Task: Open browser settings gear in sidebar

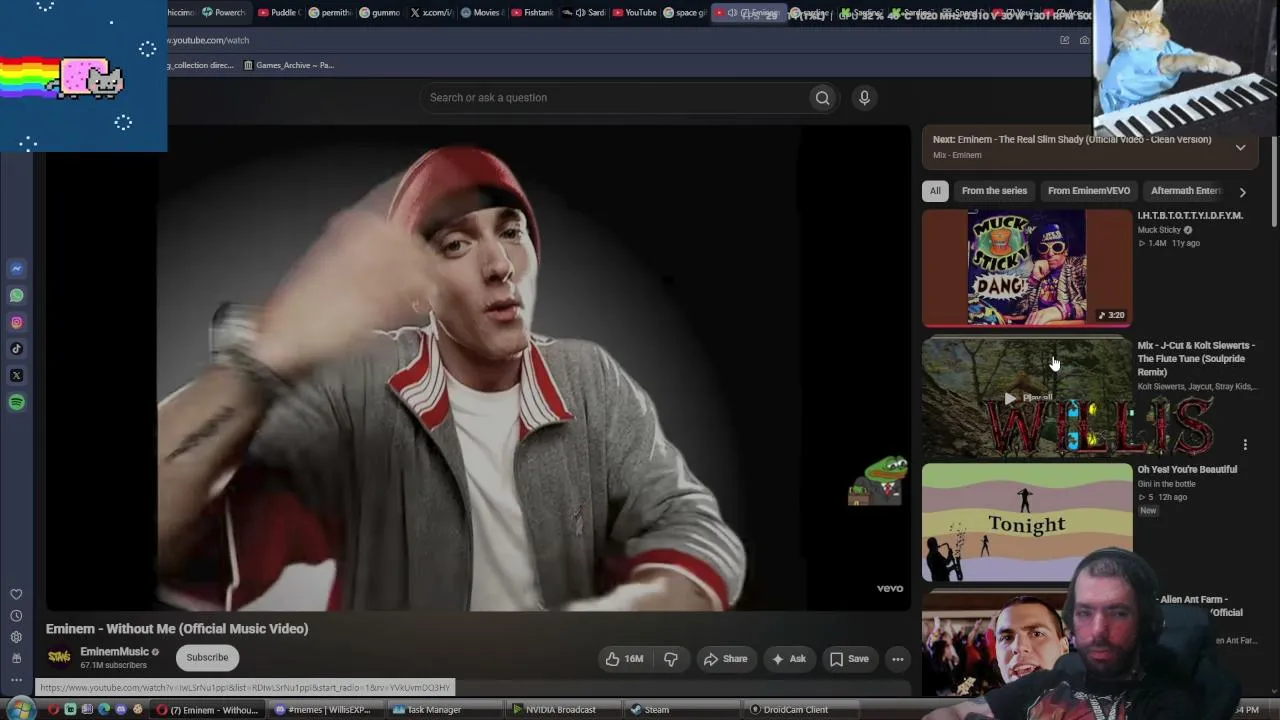Action: coord(16,637)
